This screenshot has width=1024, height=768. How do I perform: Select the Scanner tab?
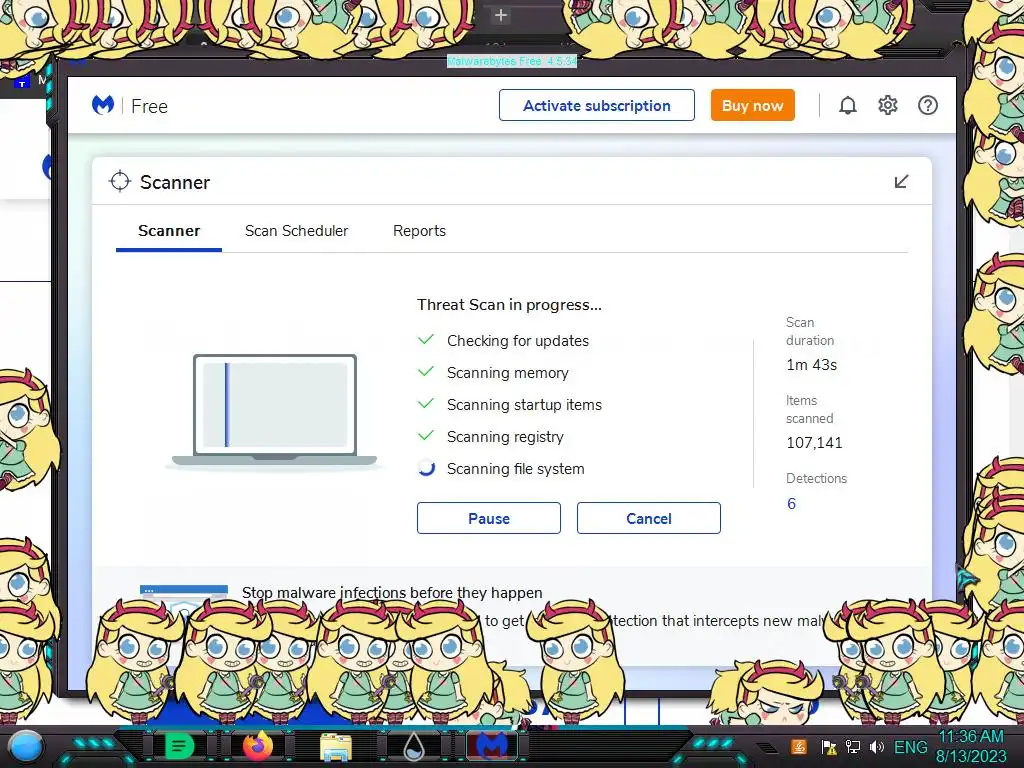click(x=168, y=231)
